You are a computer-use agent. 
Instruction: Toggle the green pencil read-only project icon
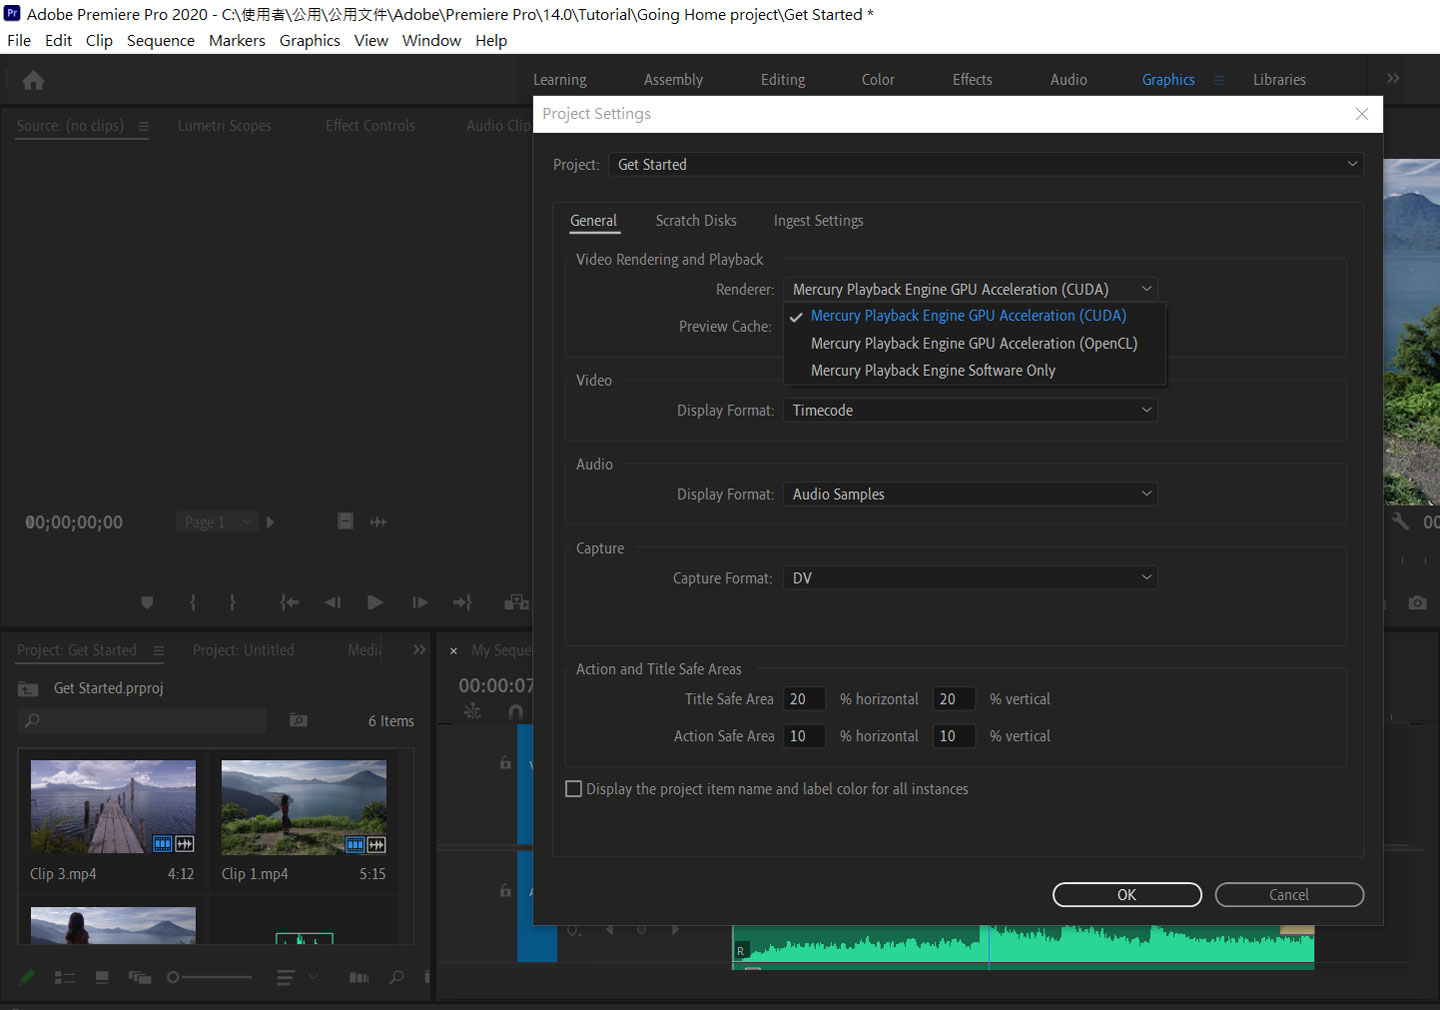27,977
